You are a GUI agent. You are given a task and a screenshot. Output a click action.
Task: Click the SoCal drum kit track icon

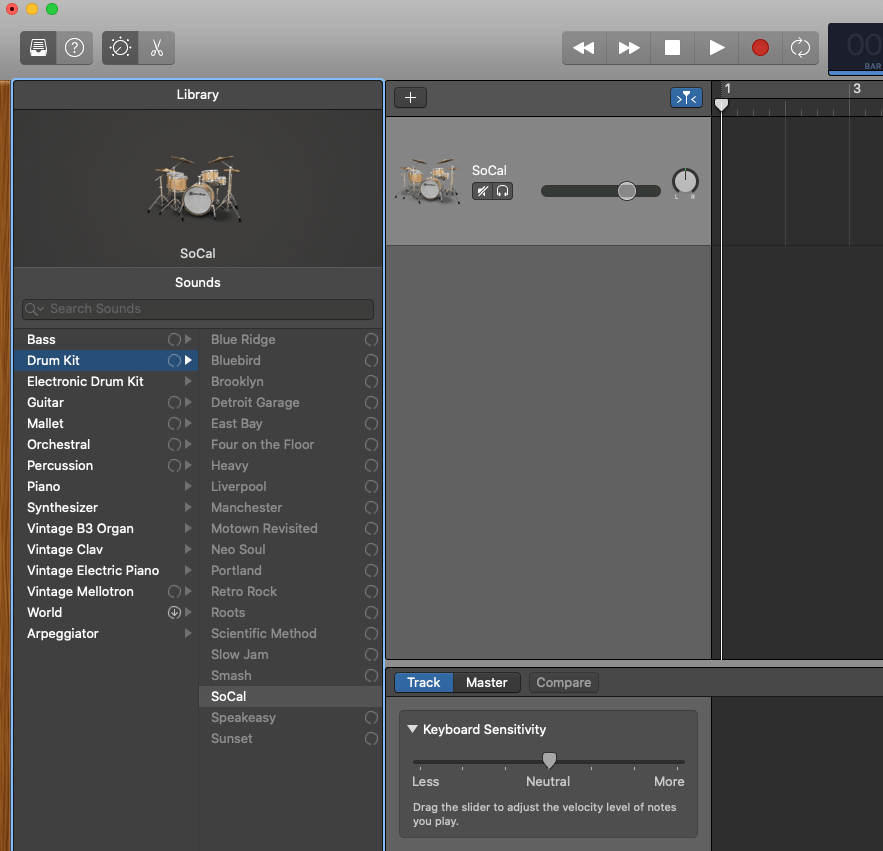pos(429,181)
